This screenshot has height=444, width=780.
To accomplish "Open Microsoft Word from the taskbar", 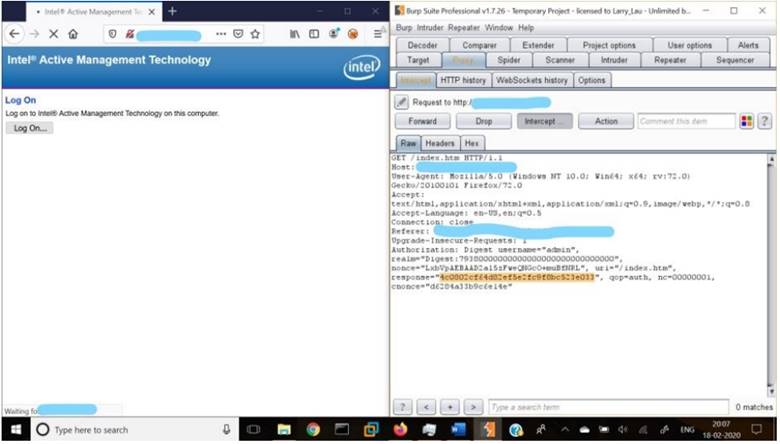I will [458, 430].
